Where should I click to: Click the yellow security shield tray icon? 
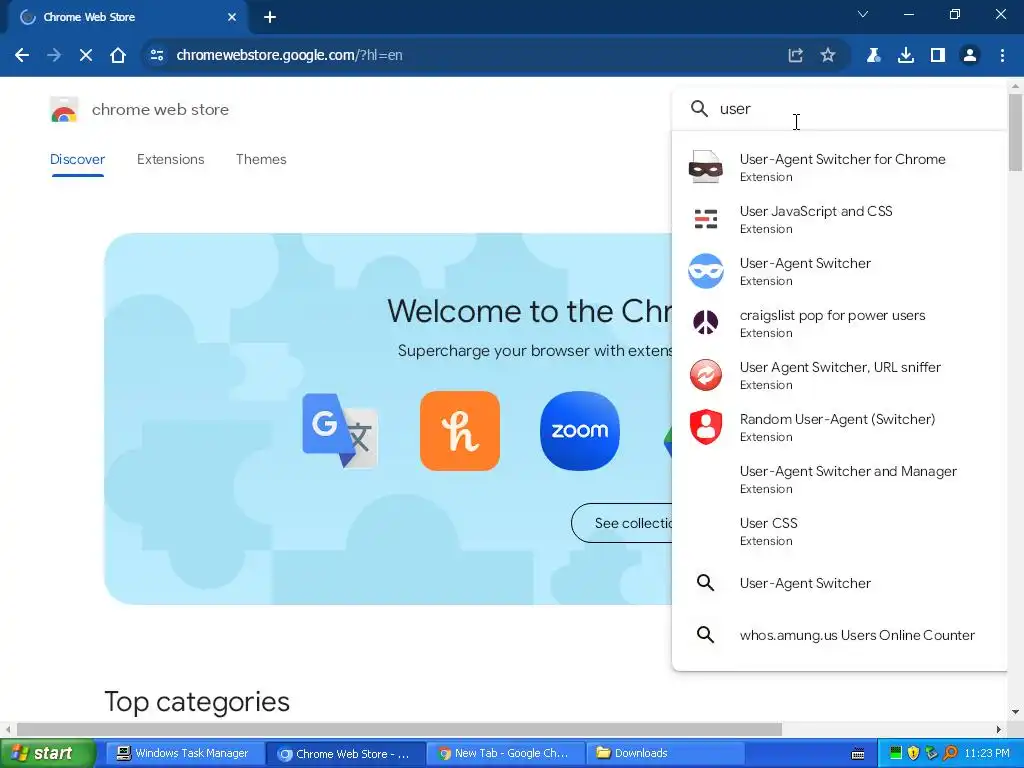click(x=913, y=754)
